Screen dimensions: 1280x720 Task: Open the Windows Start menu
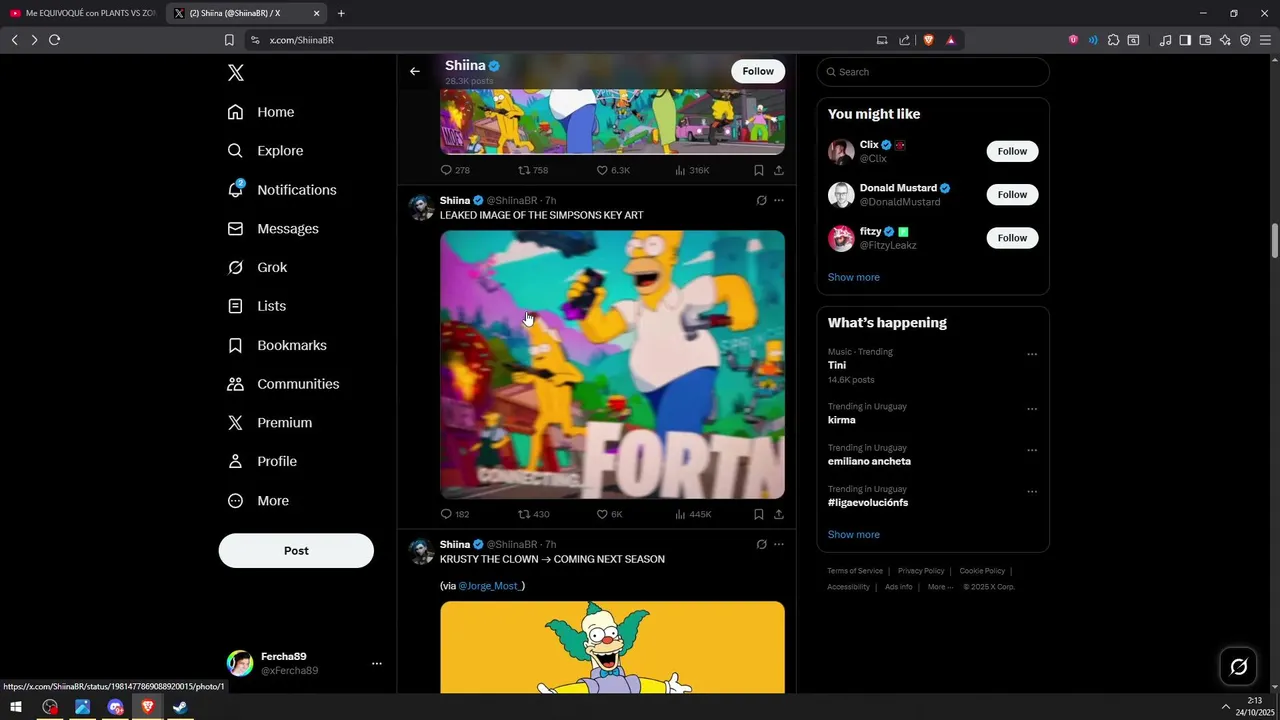tap(16, 707)
